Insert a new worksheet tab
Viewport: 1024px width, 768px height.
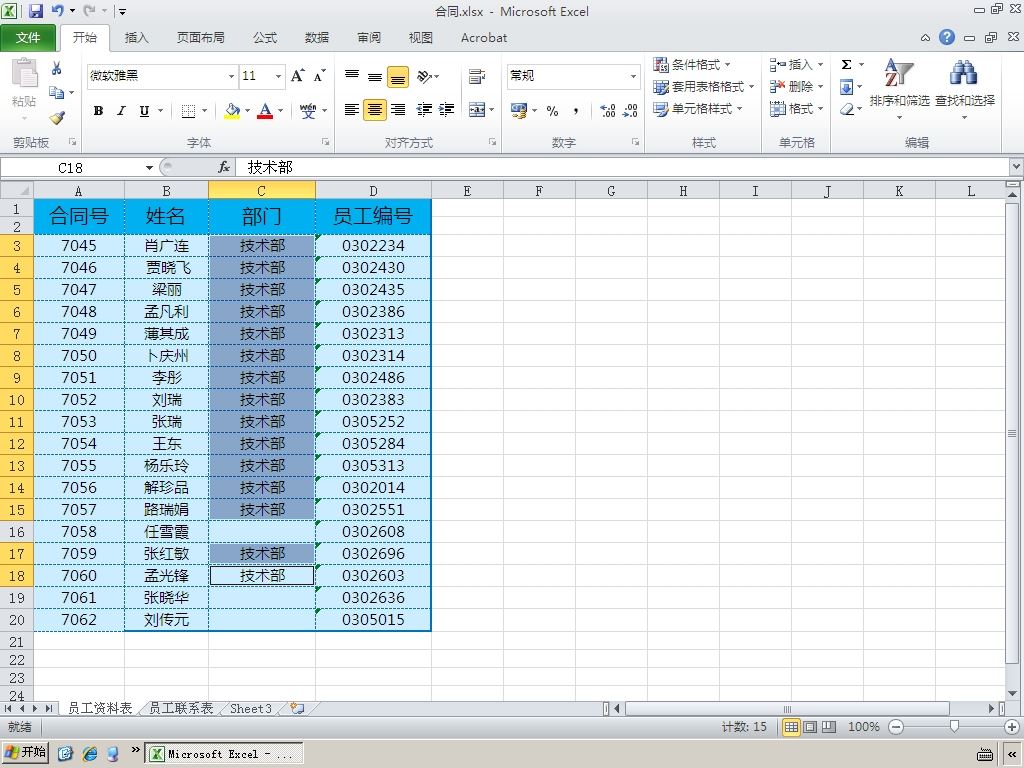pos(297,709)
